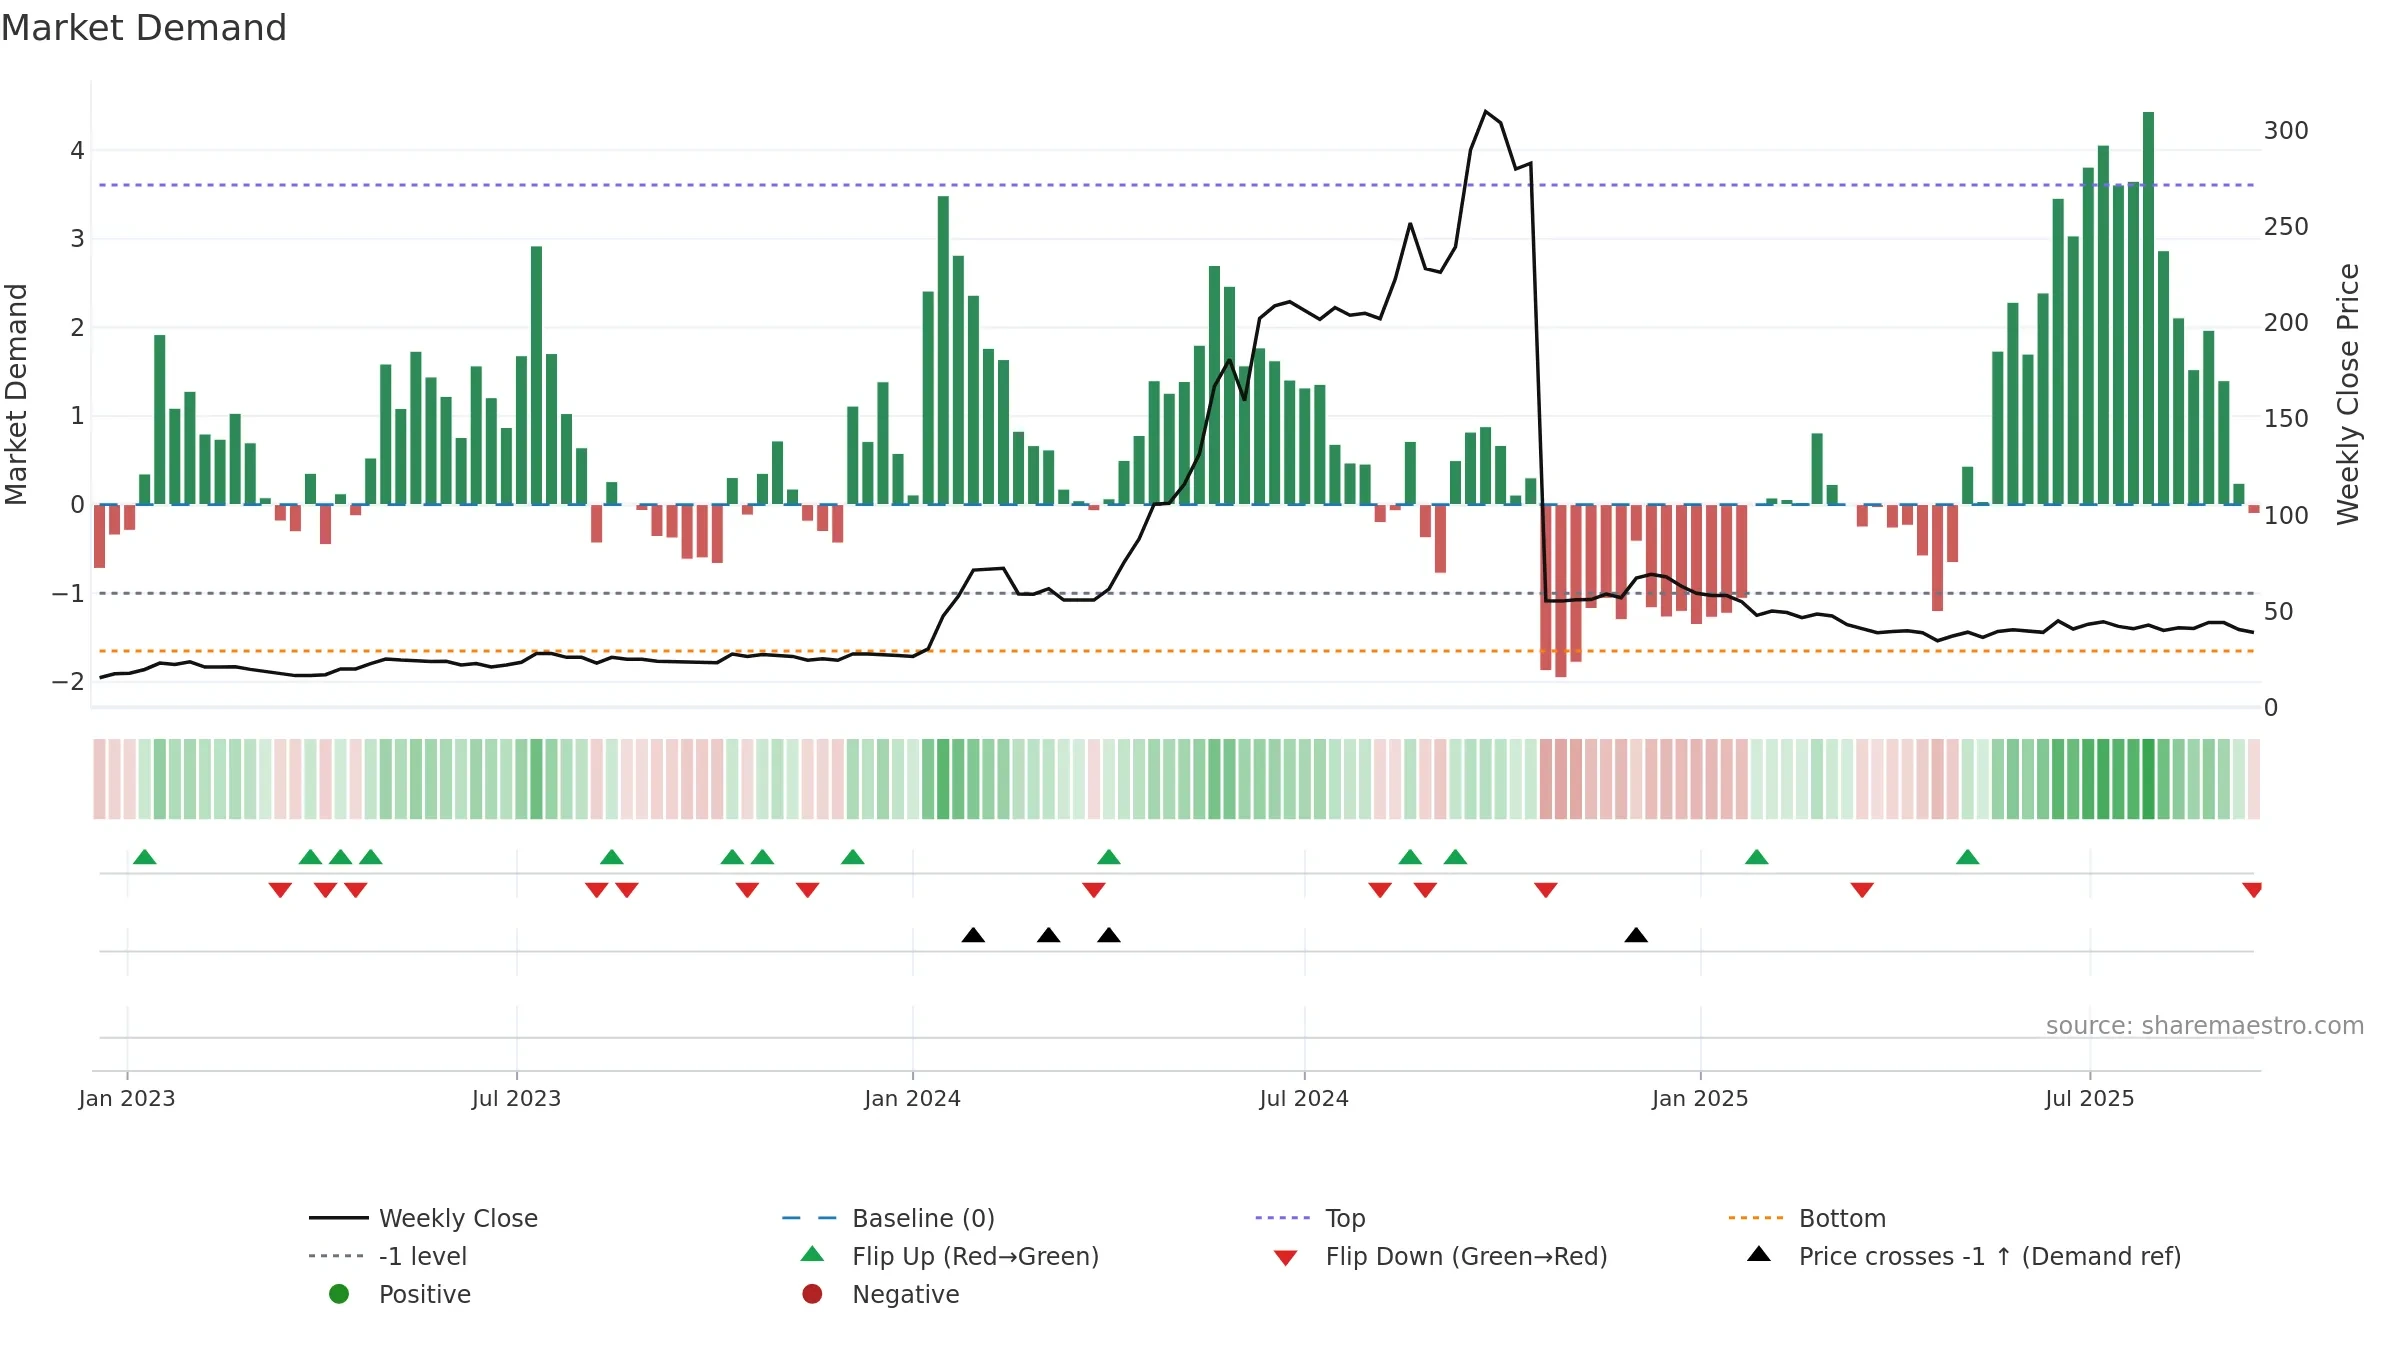Toggle the Weekly Close legend entry
Viewport: 2400px width, 1350px height.
pos(424,1218)
